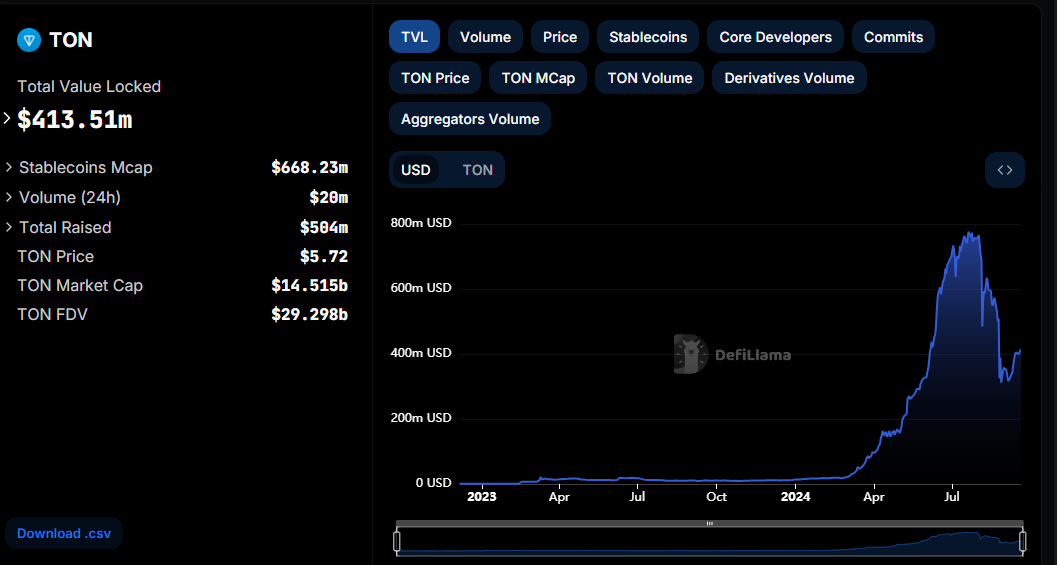
Task: Expand the Volume (24h) row
Action: (9, 197)
